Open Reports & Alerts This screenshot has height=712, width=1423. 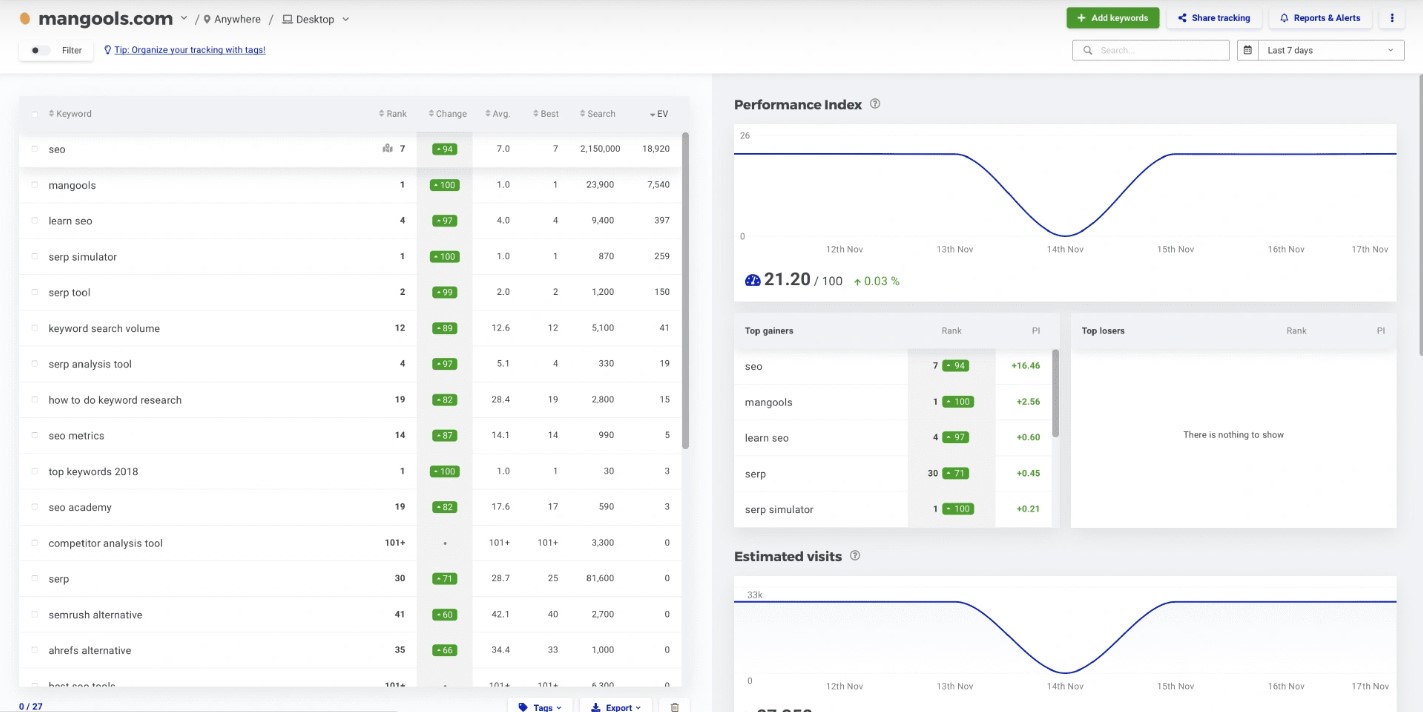1320,18
